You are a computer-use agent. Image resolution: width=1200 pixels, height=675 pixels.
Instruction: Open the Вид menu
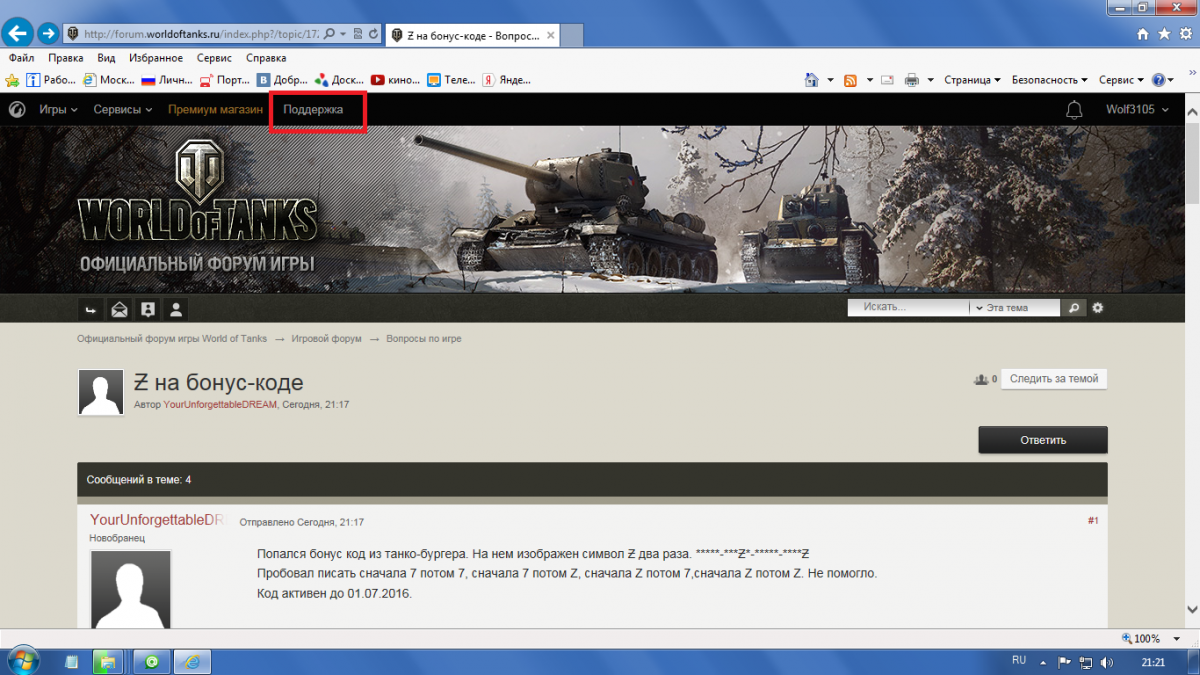click(x=107, y=58)
